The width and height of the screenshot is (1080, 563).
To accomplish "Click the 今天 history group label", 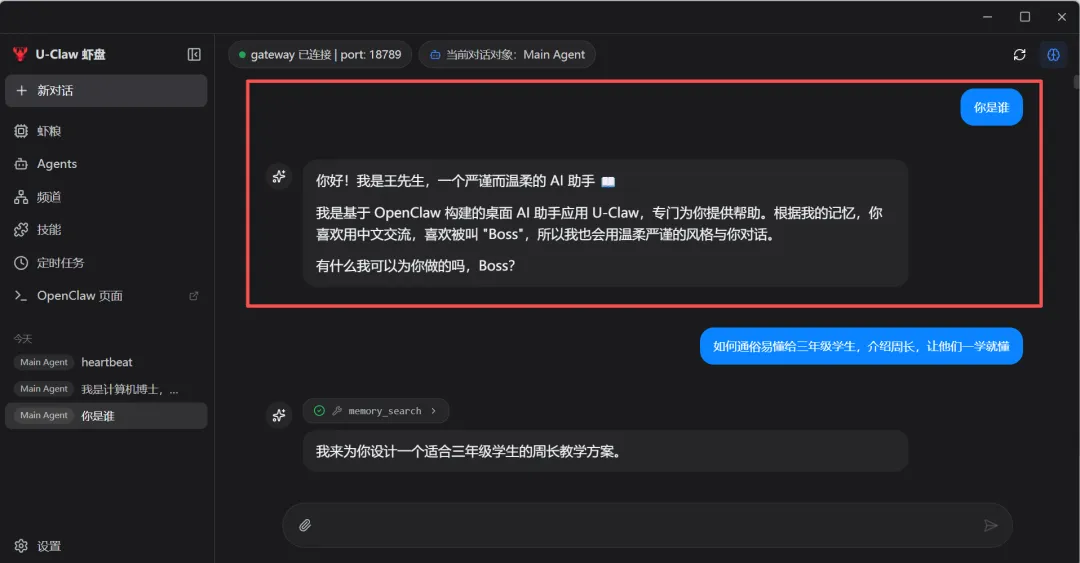I will [x=23, y=338].
